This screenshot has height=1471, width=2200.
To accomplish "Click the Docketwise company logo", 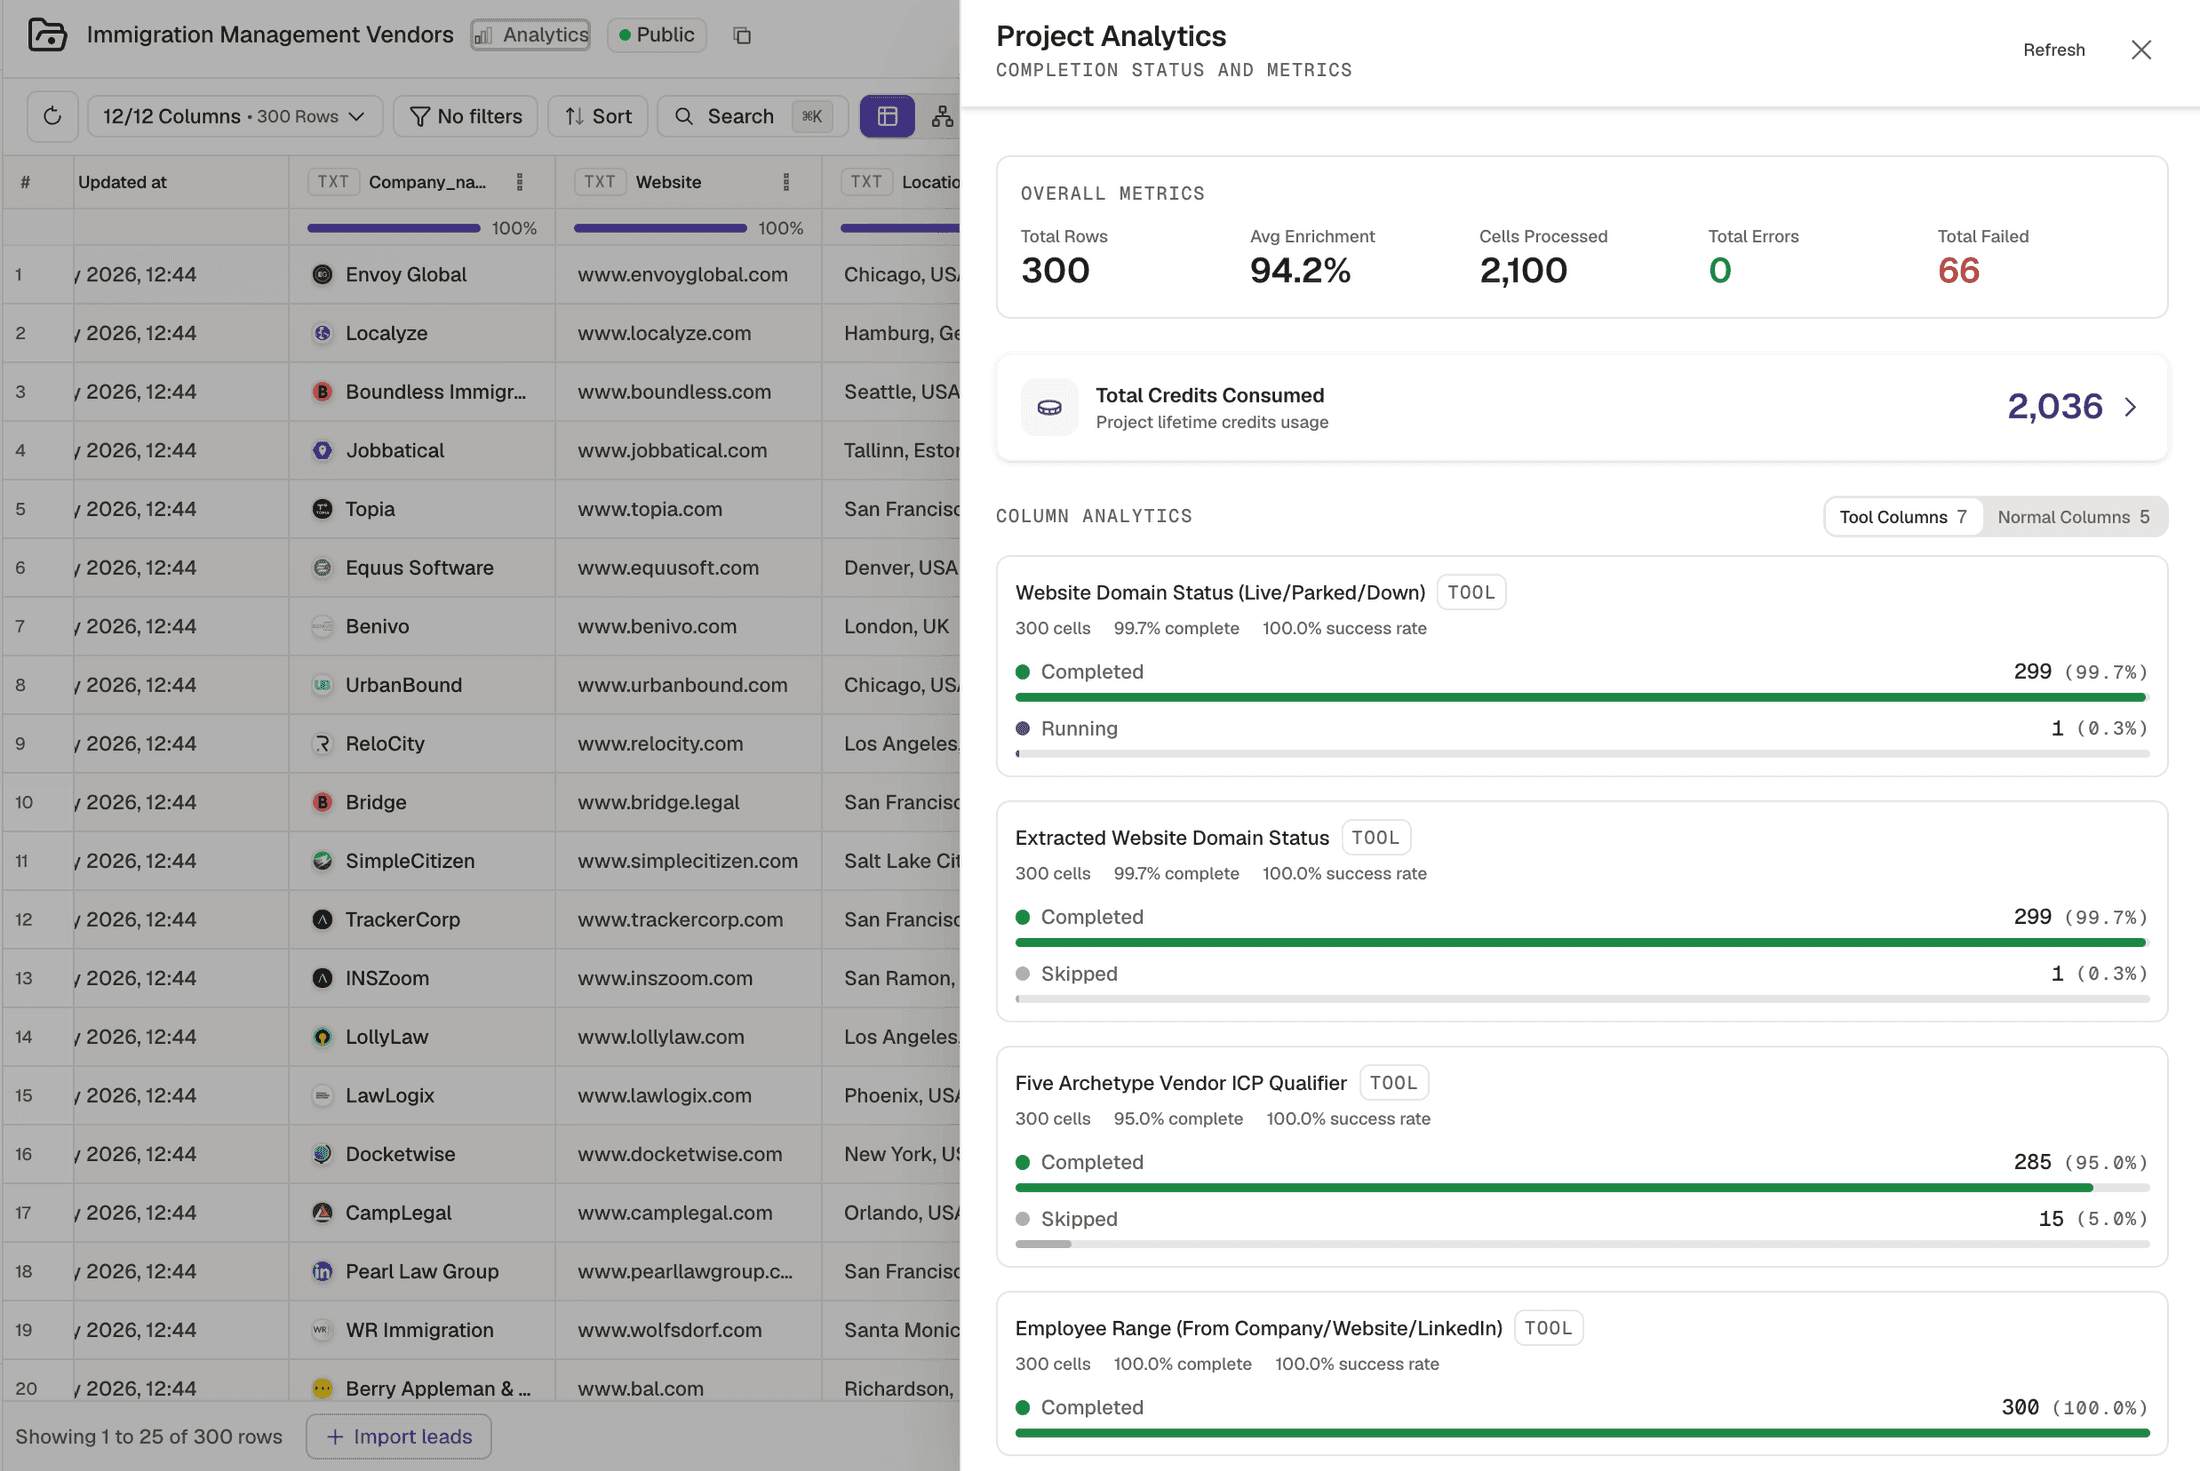I will pos(322,1154).
